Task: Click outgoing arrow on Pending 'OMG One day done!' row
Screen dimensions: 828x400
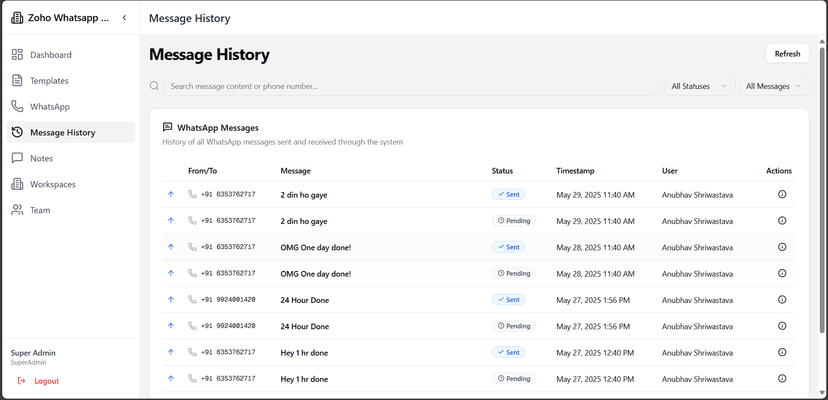Action: tap(171, 273)
